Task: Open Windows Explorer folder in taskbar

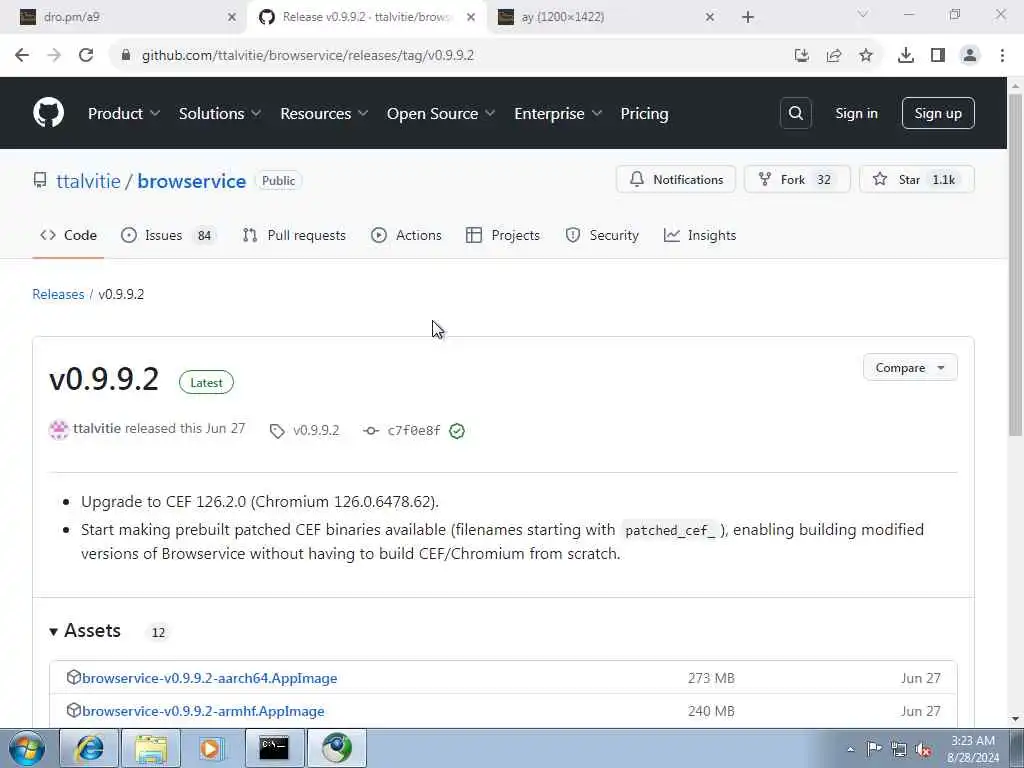Action: click(x=151, y=748)
